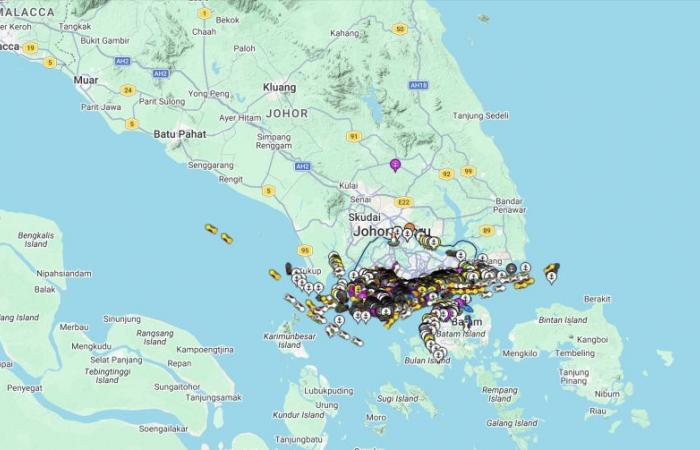Click the route 91 road shield
Viewport: 700px width, 450px height.
pos(353,136)
